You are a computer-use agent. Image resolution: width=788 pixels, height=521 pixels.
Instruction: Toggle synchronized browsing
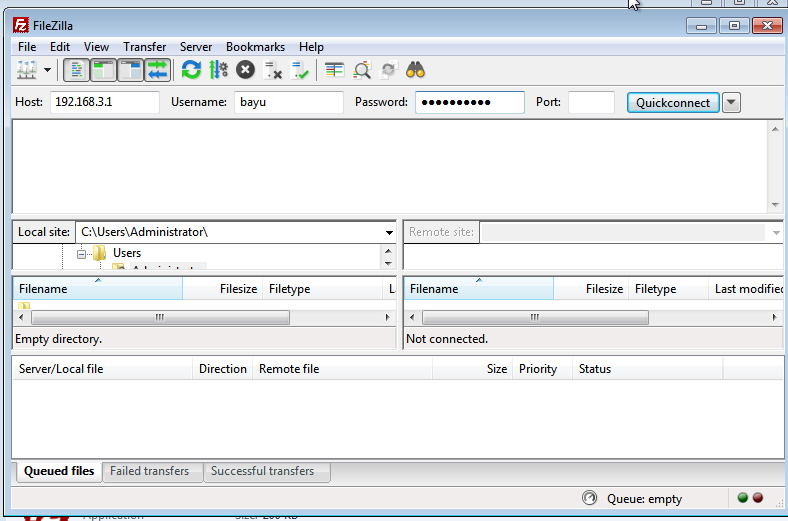388,70
